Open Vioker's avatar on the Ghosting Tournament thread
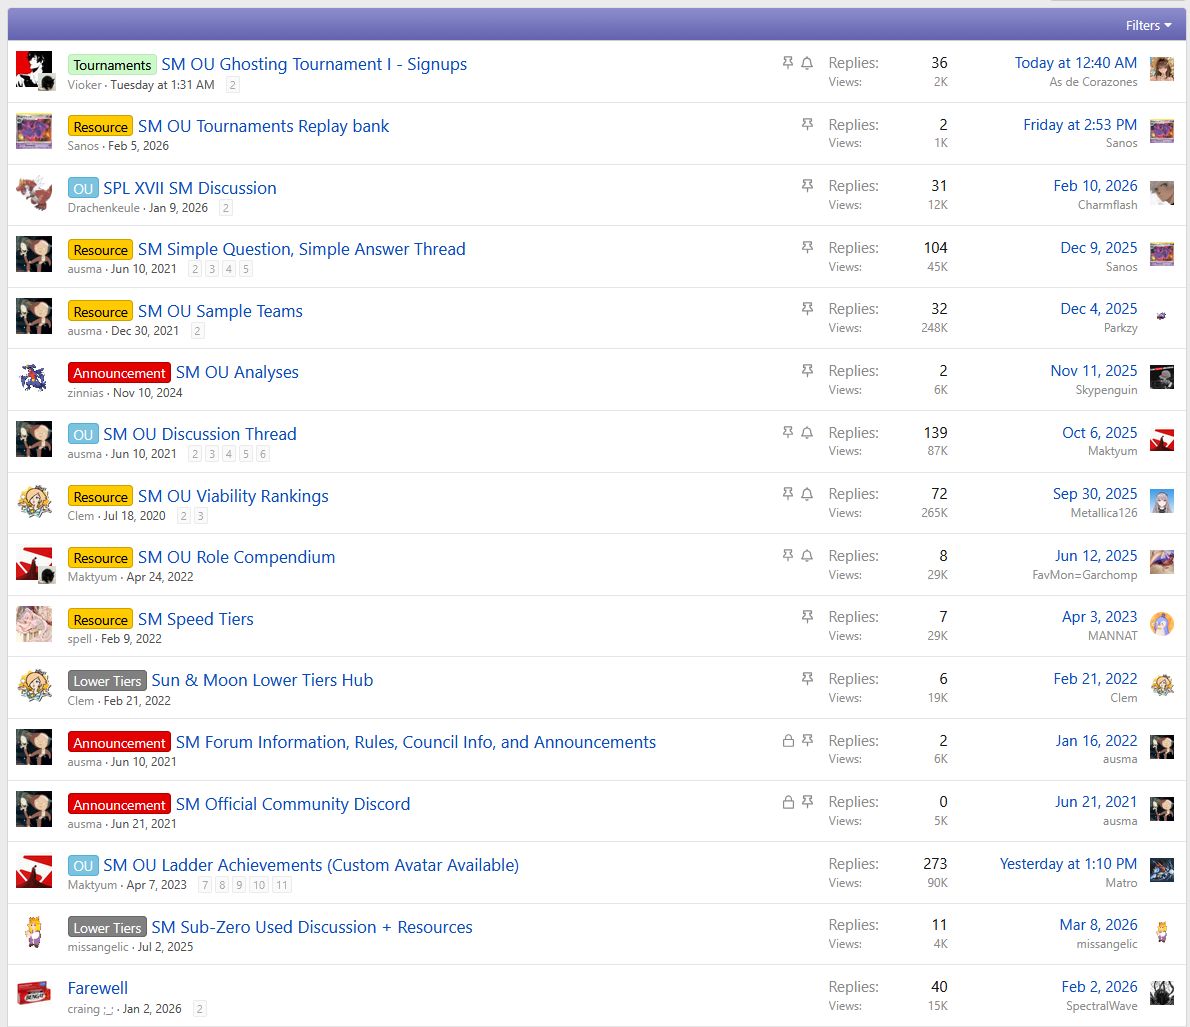Viewport: 1190px width, 1027px height. coord(34,70)
